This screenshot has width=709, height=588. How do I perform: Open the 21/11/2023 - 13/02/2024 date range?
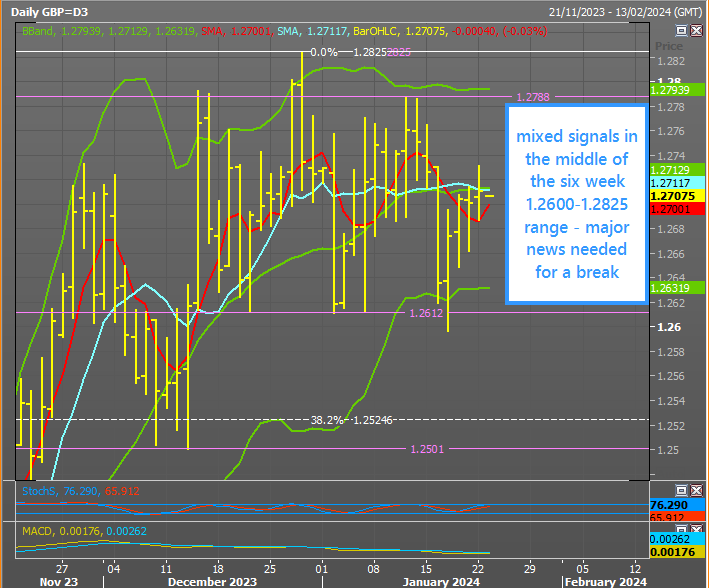(624, 11)
